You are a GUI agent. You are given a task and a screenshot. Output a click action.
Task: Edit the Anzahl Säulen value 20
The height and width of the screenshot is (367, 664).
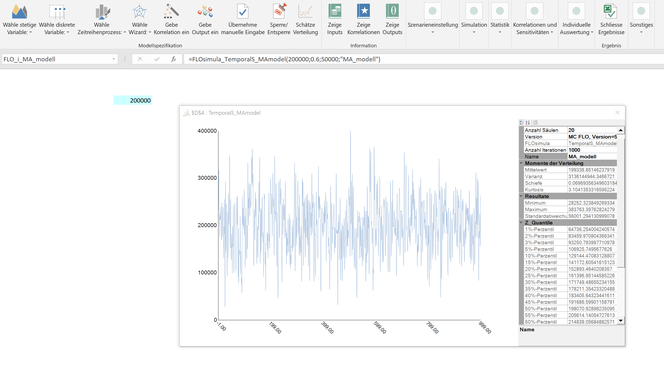pos(592,130)
